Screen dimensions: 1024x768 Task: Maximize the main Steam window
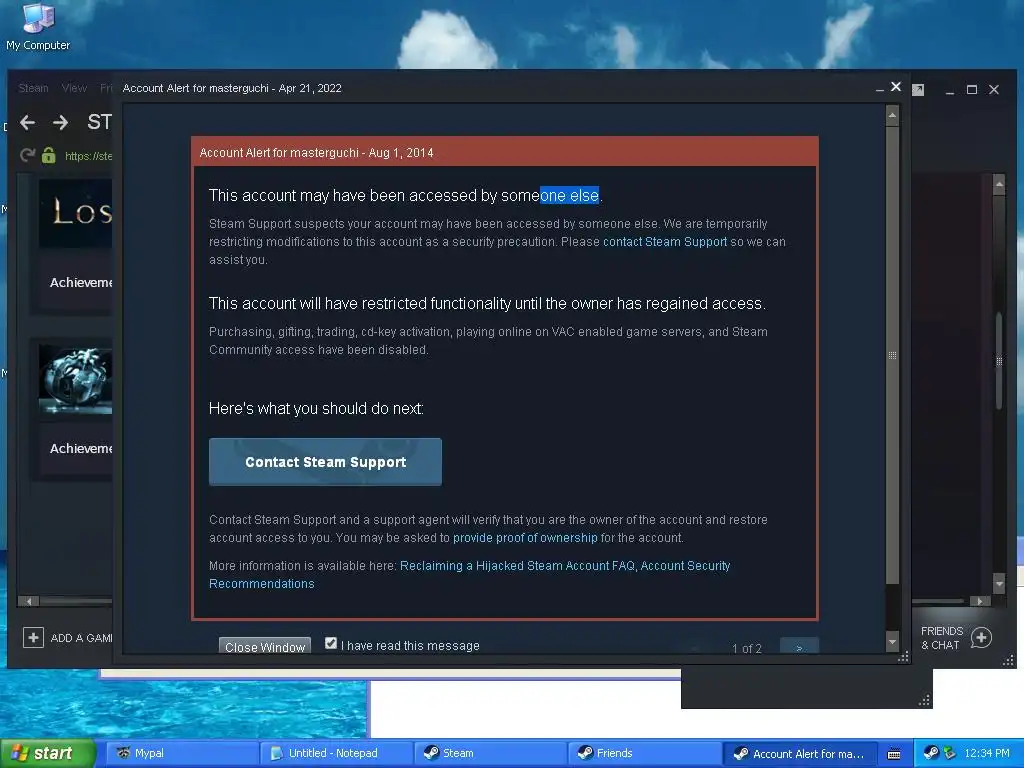tap(972, 89)
